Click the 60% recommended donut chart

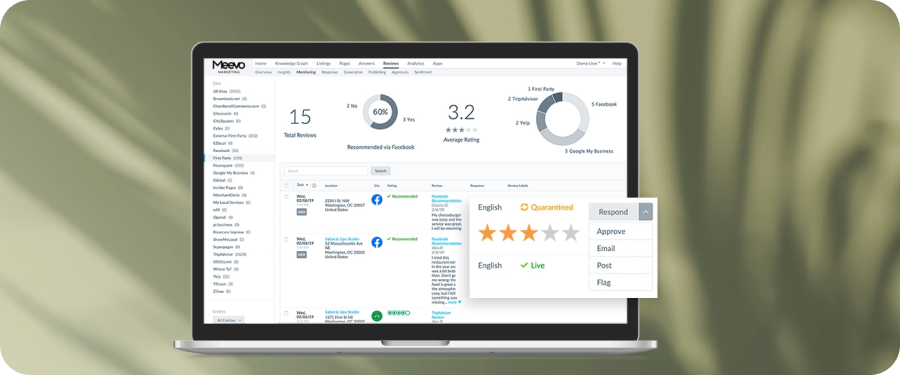pos(380,112)
